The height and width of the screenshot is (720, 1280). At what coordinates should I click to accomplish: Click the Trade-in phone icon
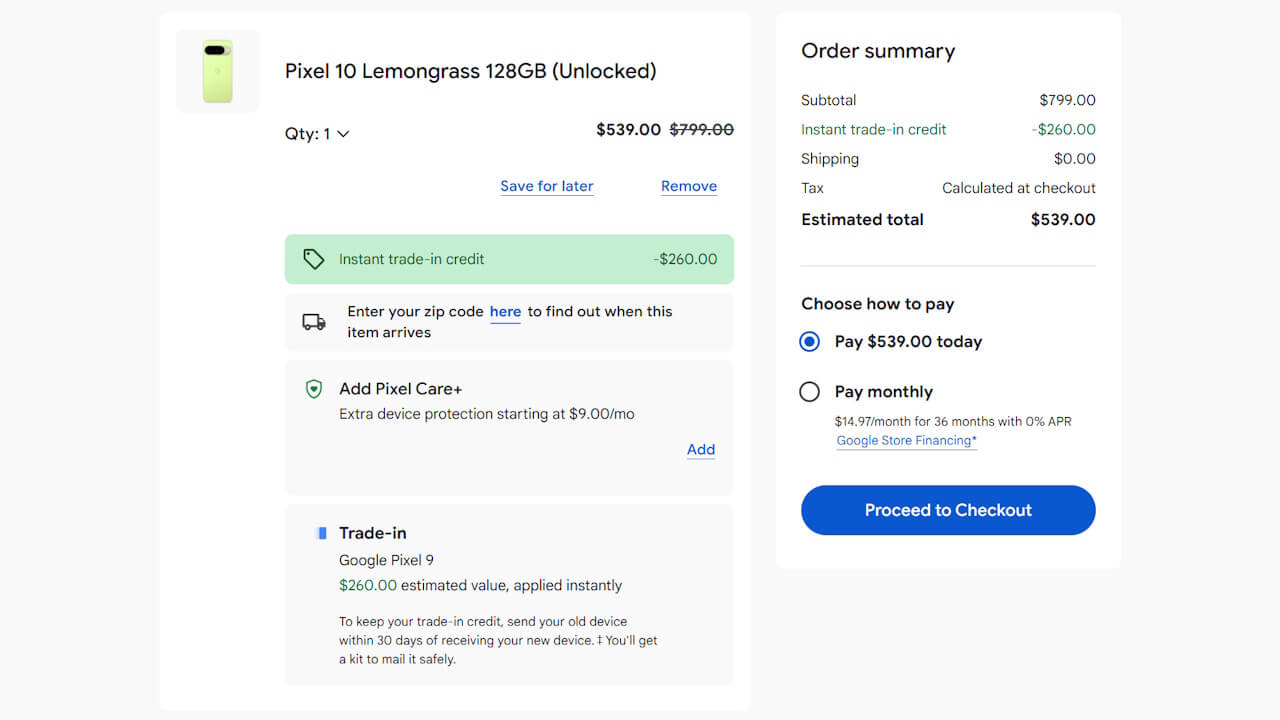[321, 533]
